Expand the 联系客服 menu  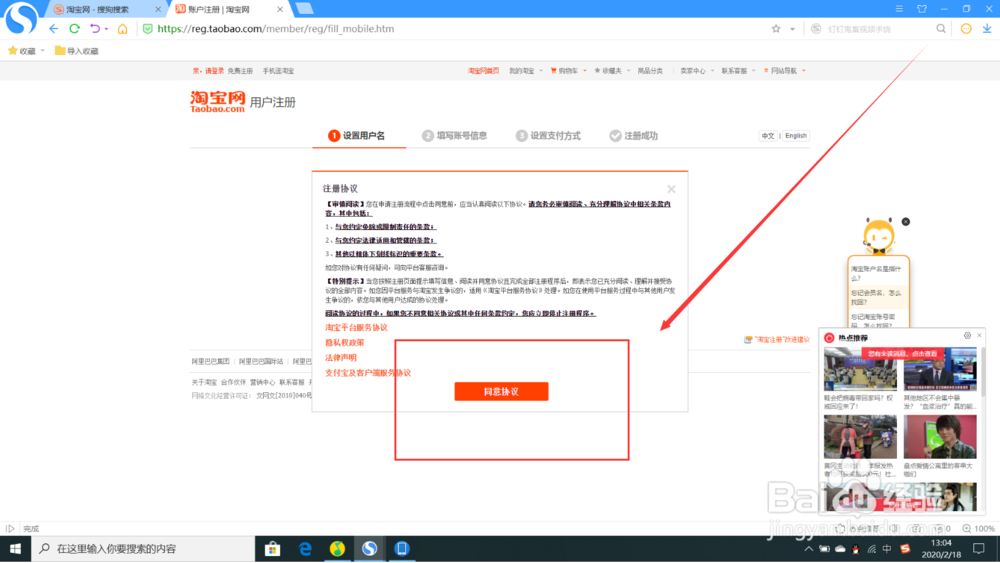[738, 71]
